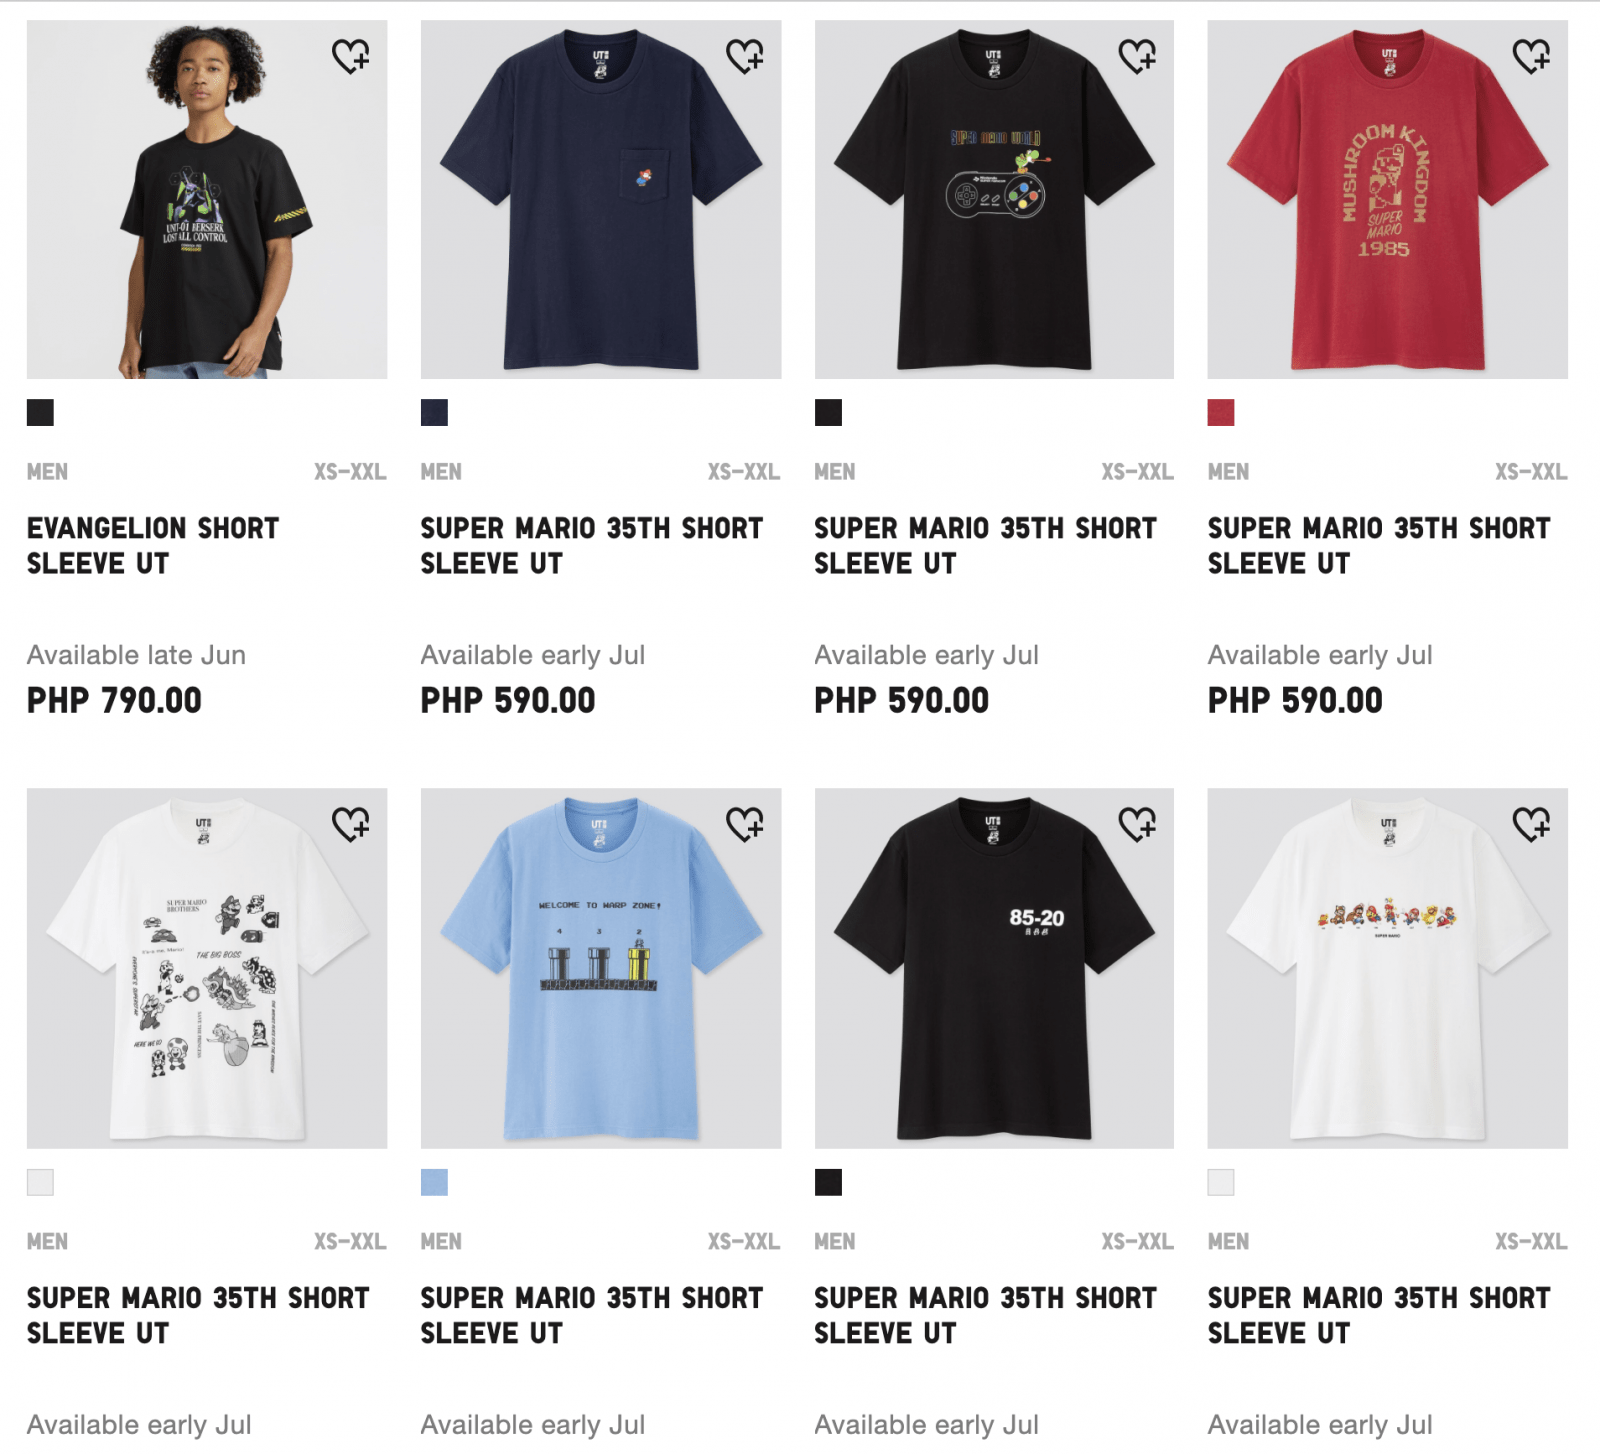Open the black 85-20 shirt product image
The height and width of the screenshot is (1454, 1600).
994,968
